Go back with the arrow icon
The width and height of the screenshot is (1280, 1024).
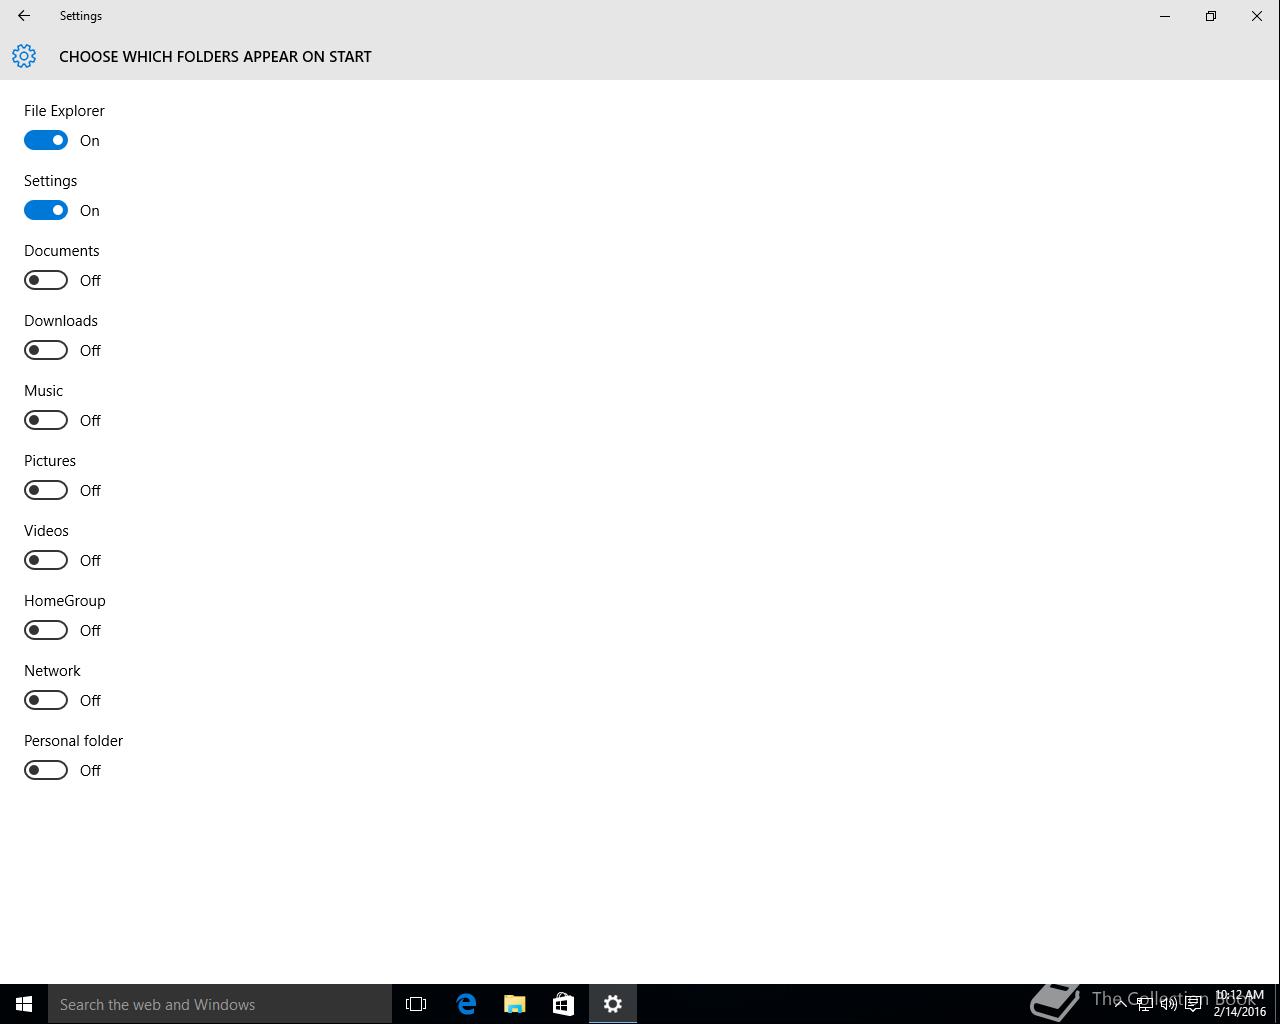click(x=24, y=16)
